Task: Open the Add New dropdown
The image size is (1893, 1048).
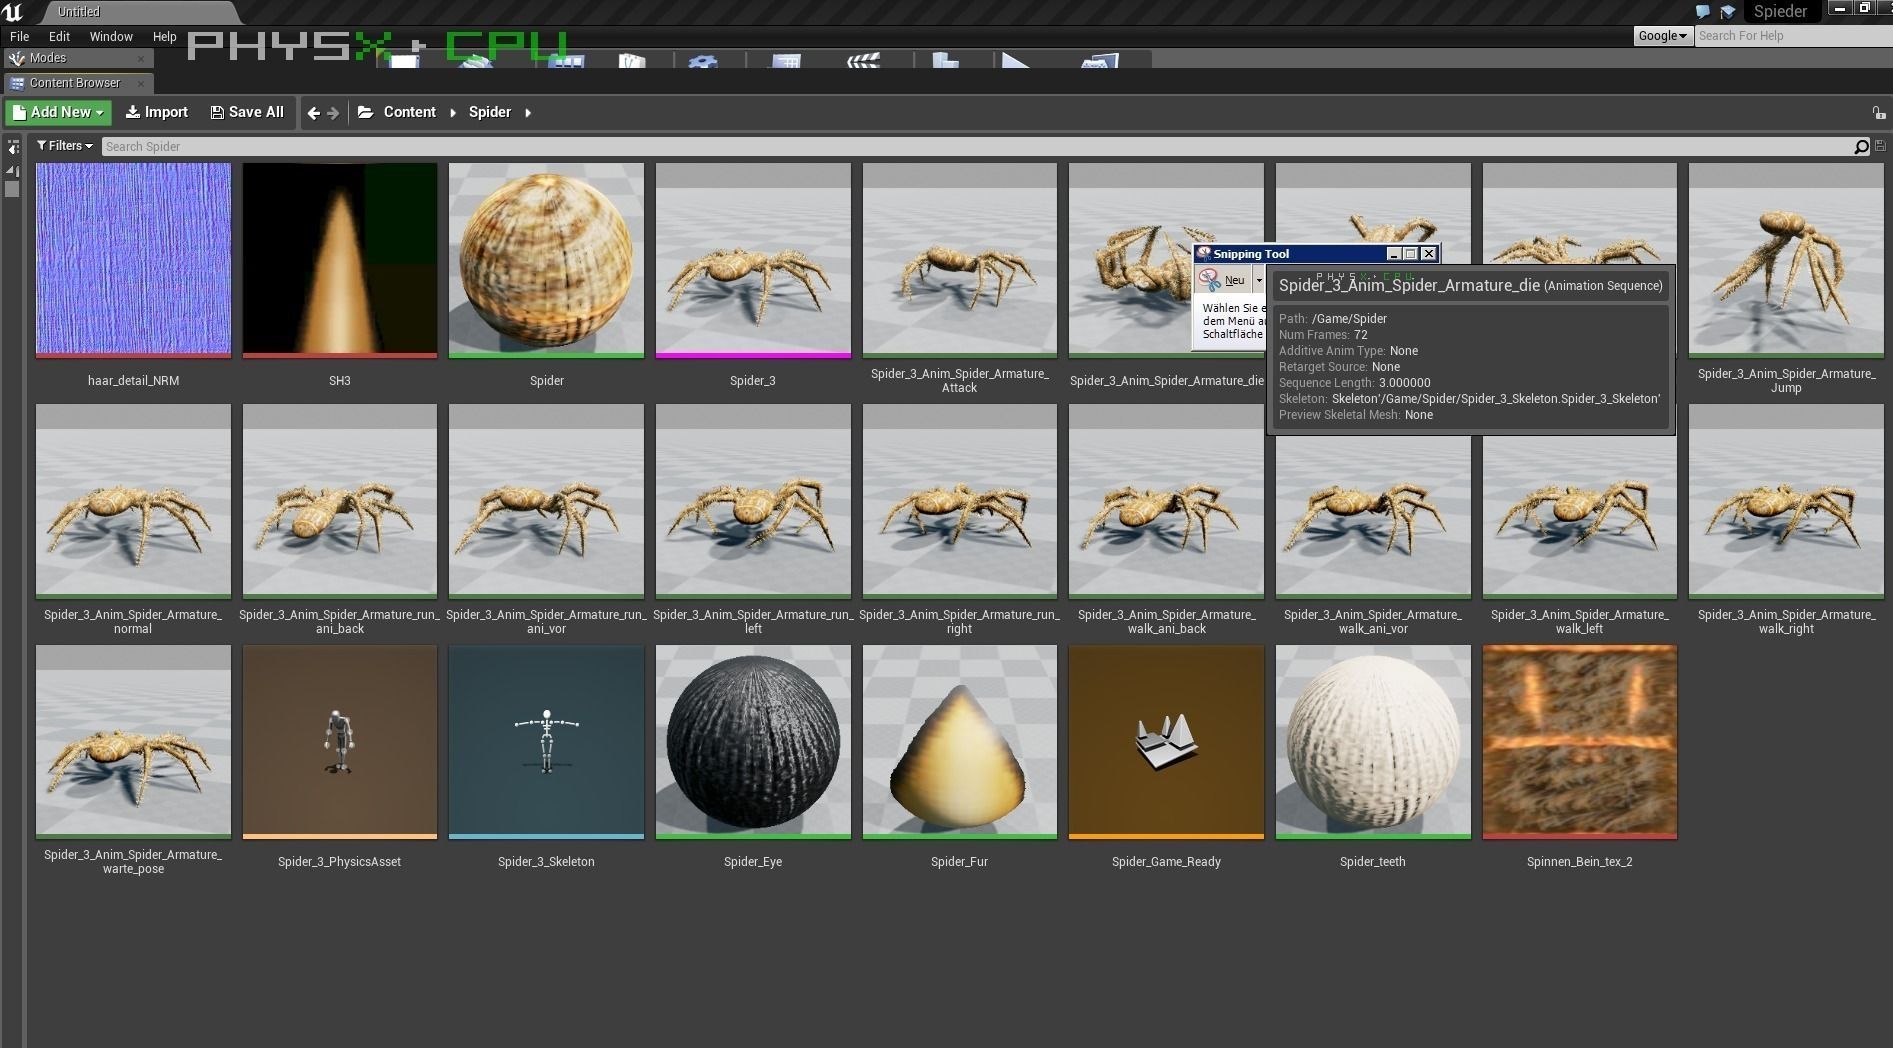Action: point(58,112)
